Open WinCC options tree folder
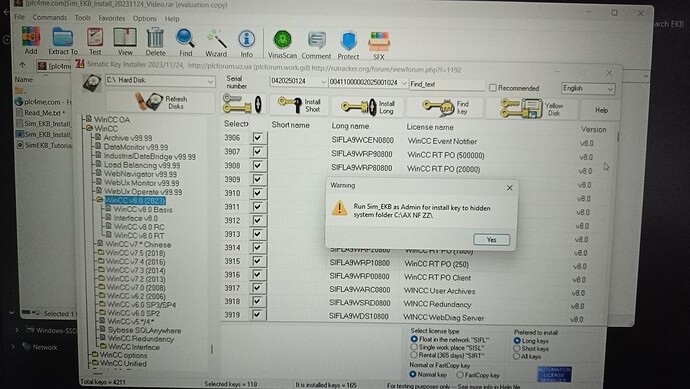This screenshot has height=389, width=690. coord(123,355)
